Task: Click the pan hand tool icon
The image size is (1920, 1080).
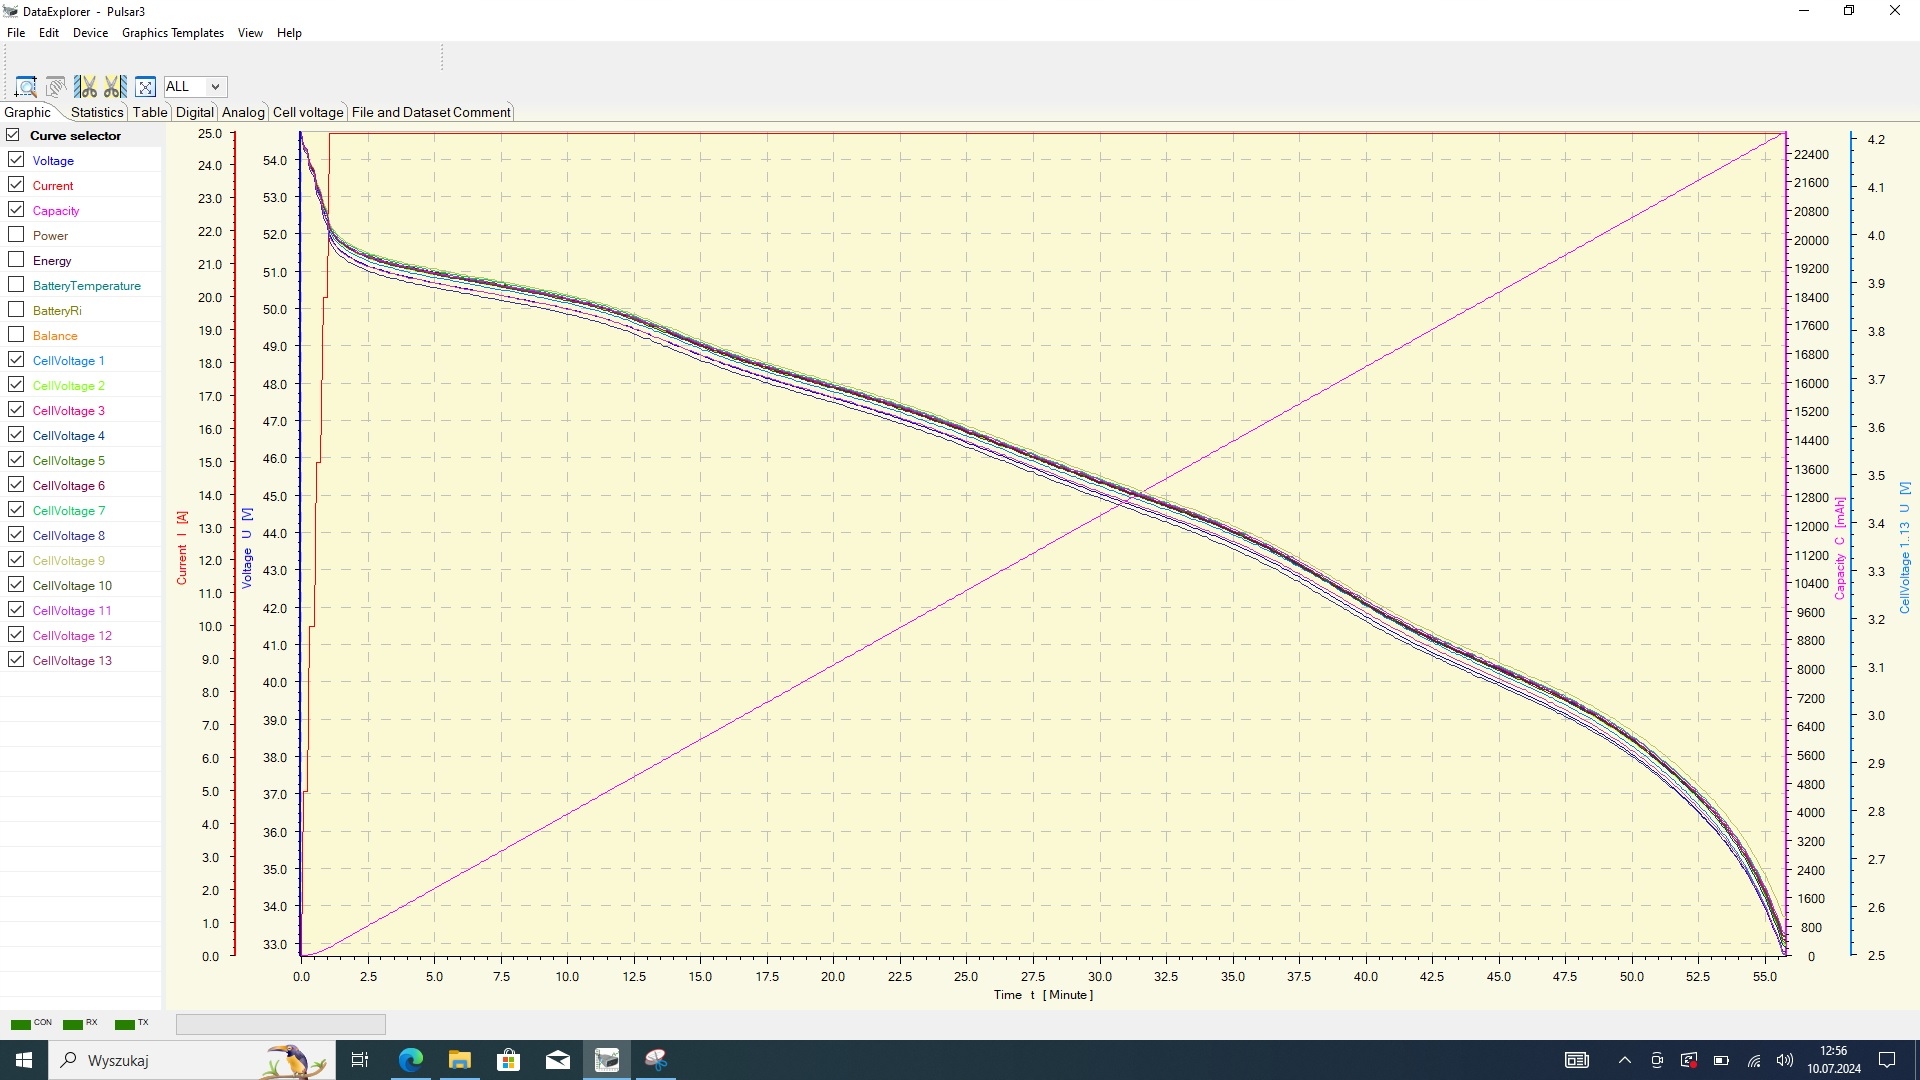Action: pos(56,87)
